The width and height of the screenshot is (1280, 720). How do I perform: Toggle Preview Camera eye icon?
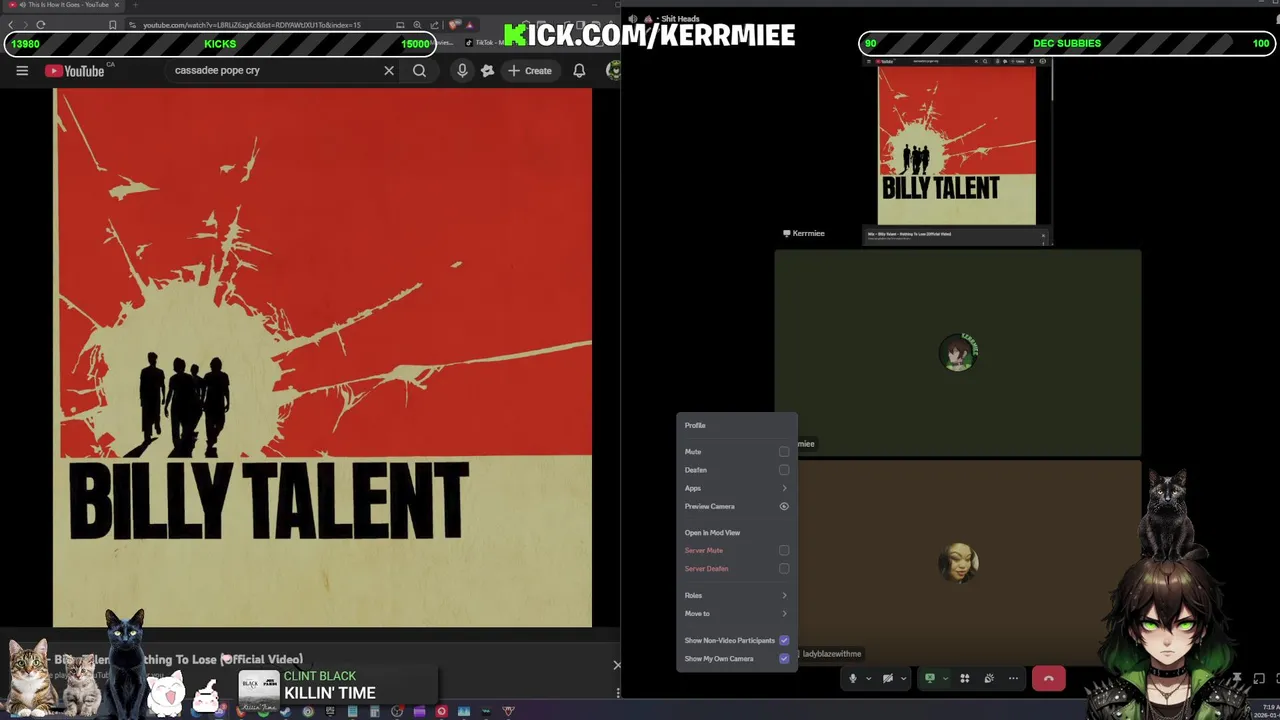(784, 506)
